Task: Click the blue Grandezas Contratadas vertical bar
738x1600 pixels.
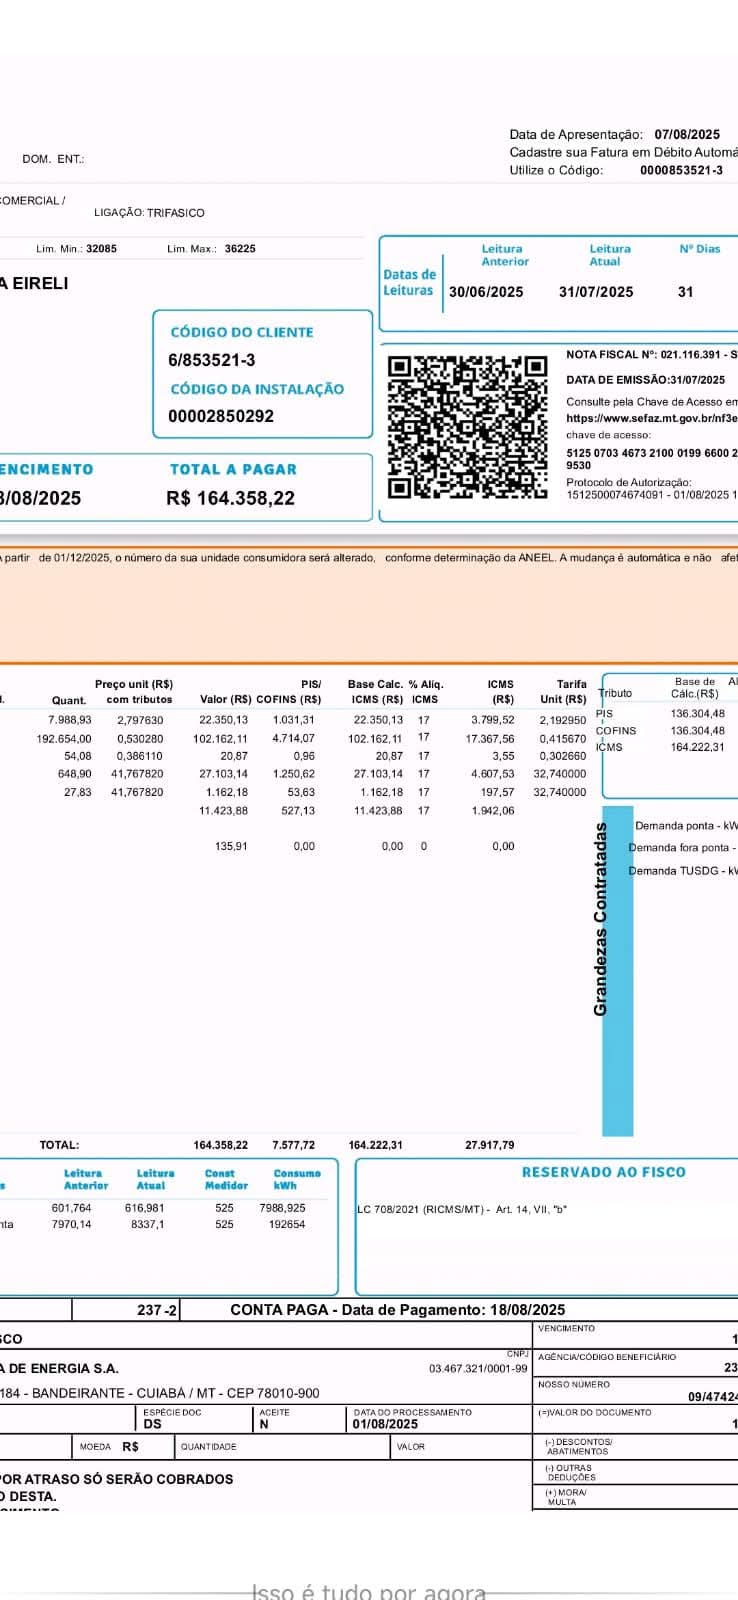Action: (618, 970)
